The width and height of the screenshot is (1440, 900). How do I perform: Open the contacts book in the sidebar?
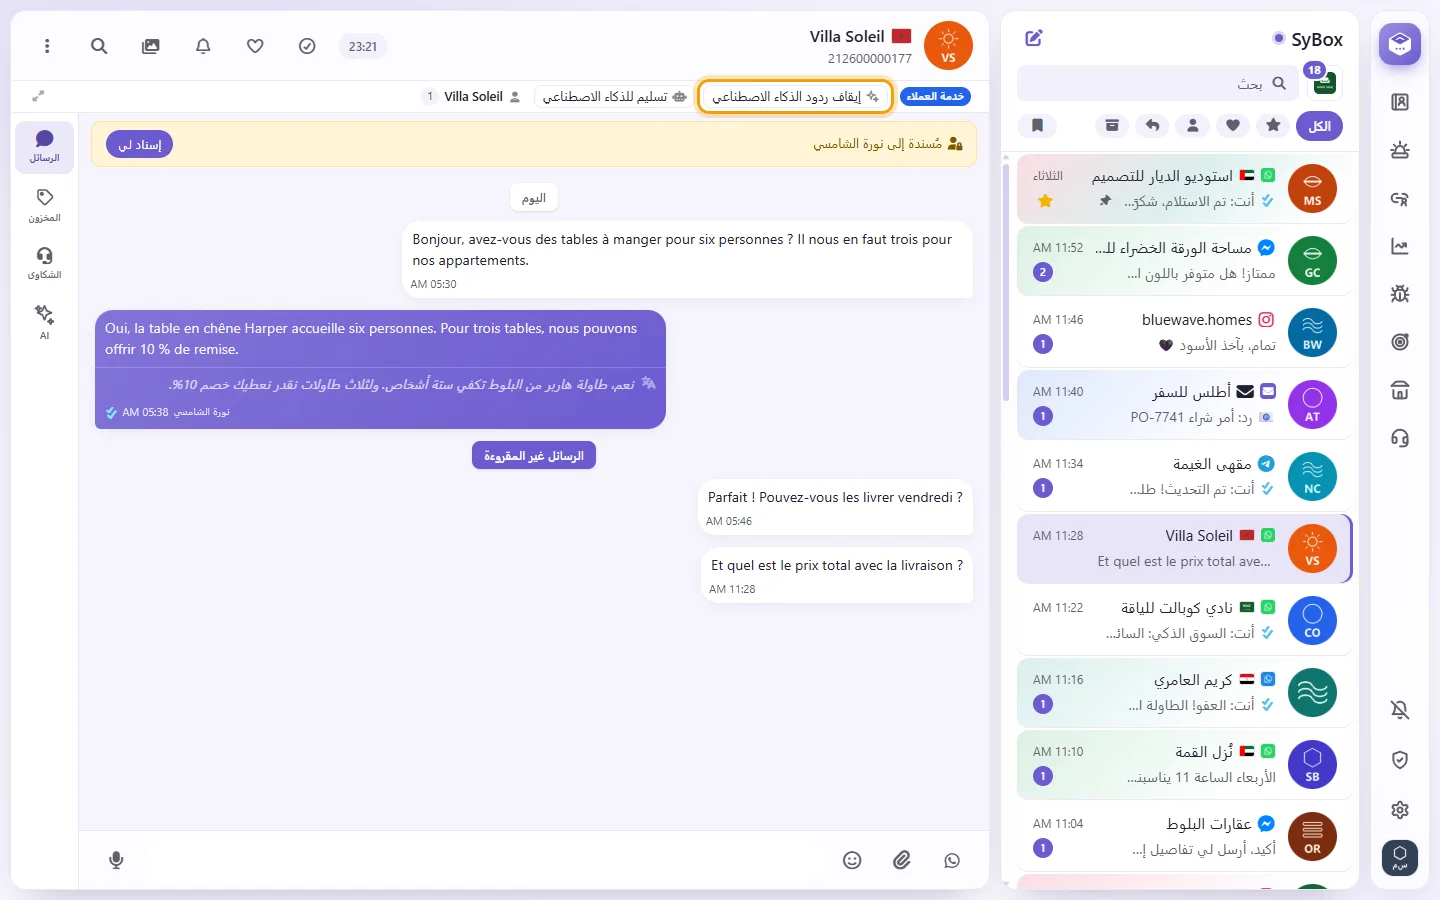pos(1400,102)
